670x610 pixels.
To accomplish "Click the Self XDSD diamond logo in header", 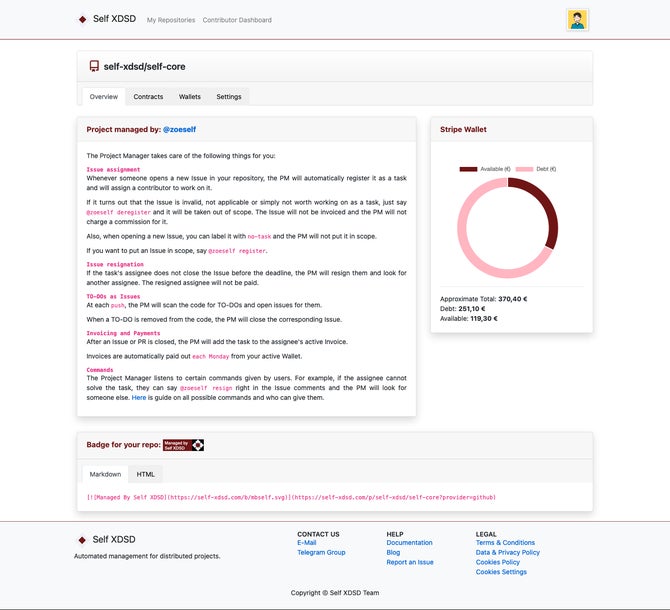I will (82, 19).
